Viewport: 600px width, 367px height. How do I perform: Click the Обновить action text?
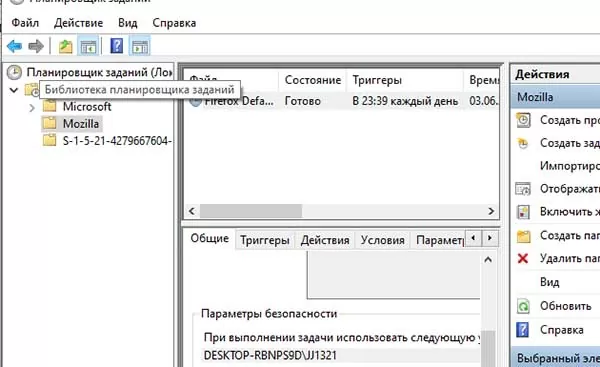click(x=566, y=306)
